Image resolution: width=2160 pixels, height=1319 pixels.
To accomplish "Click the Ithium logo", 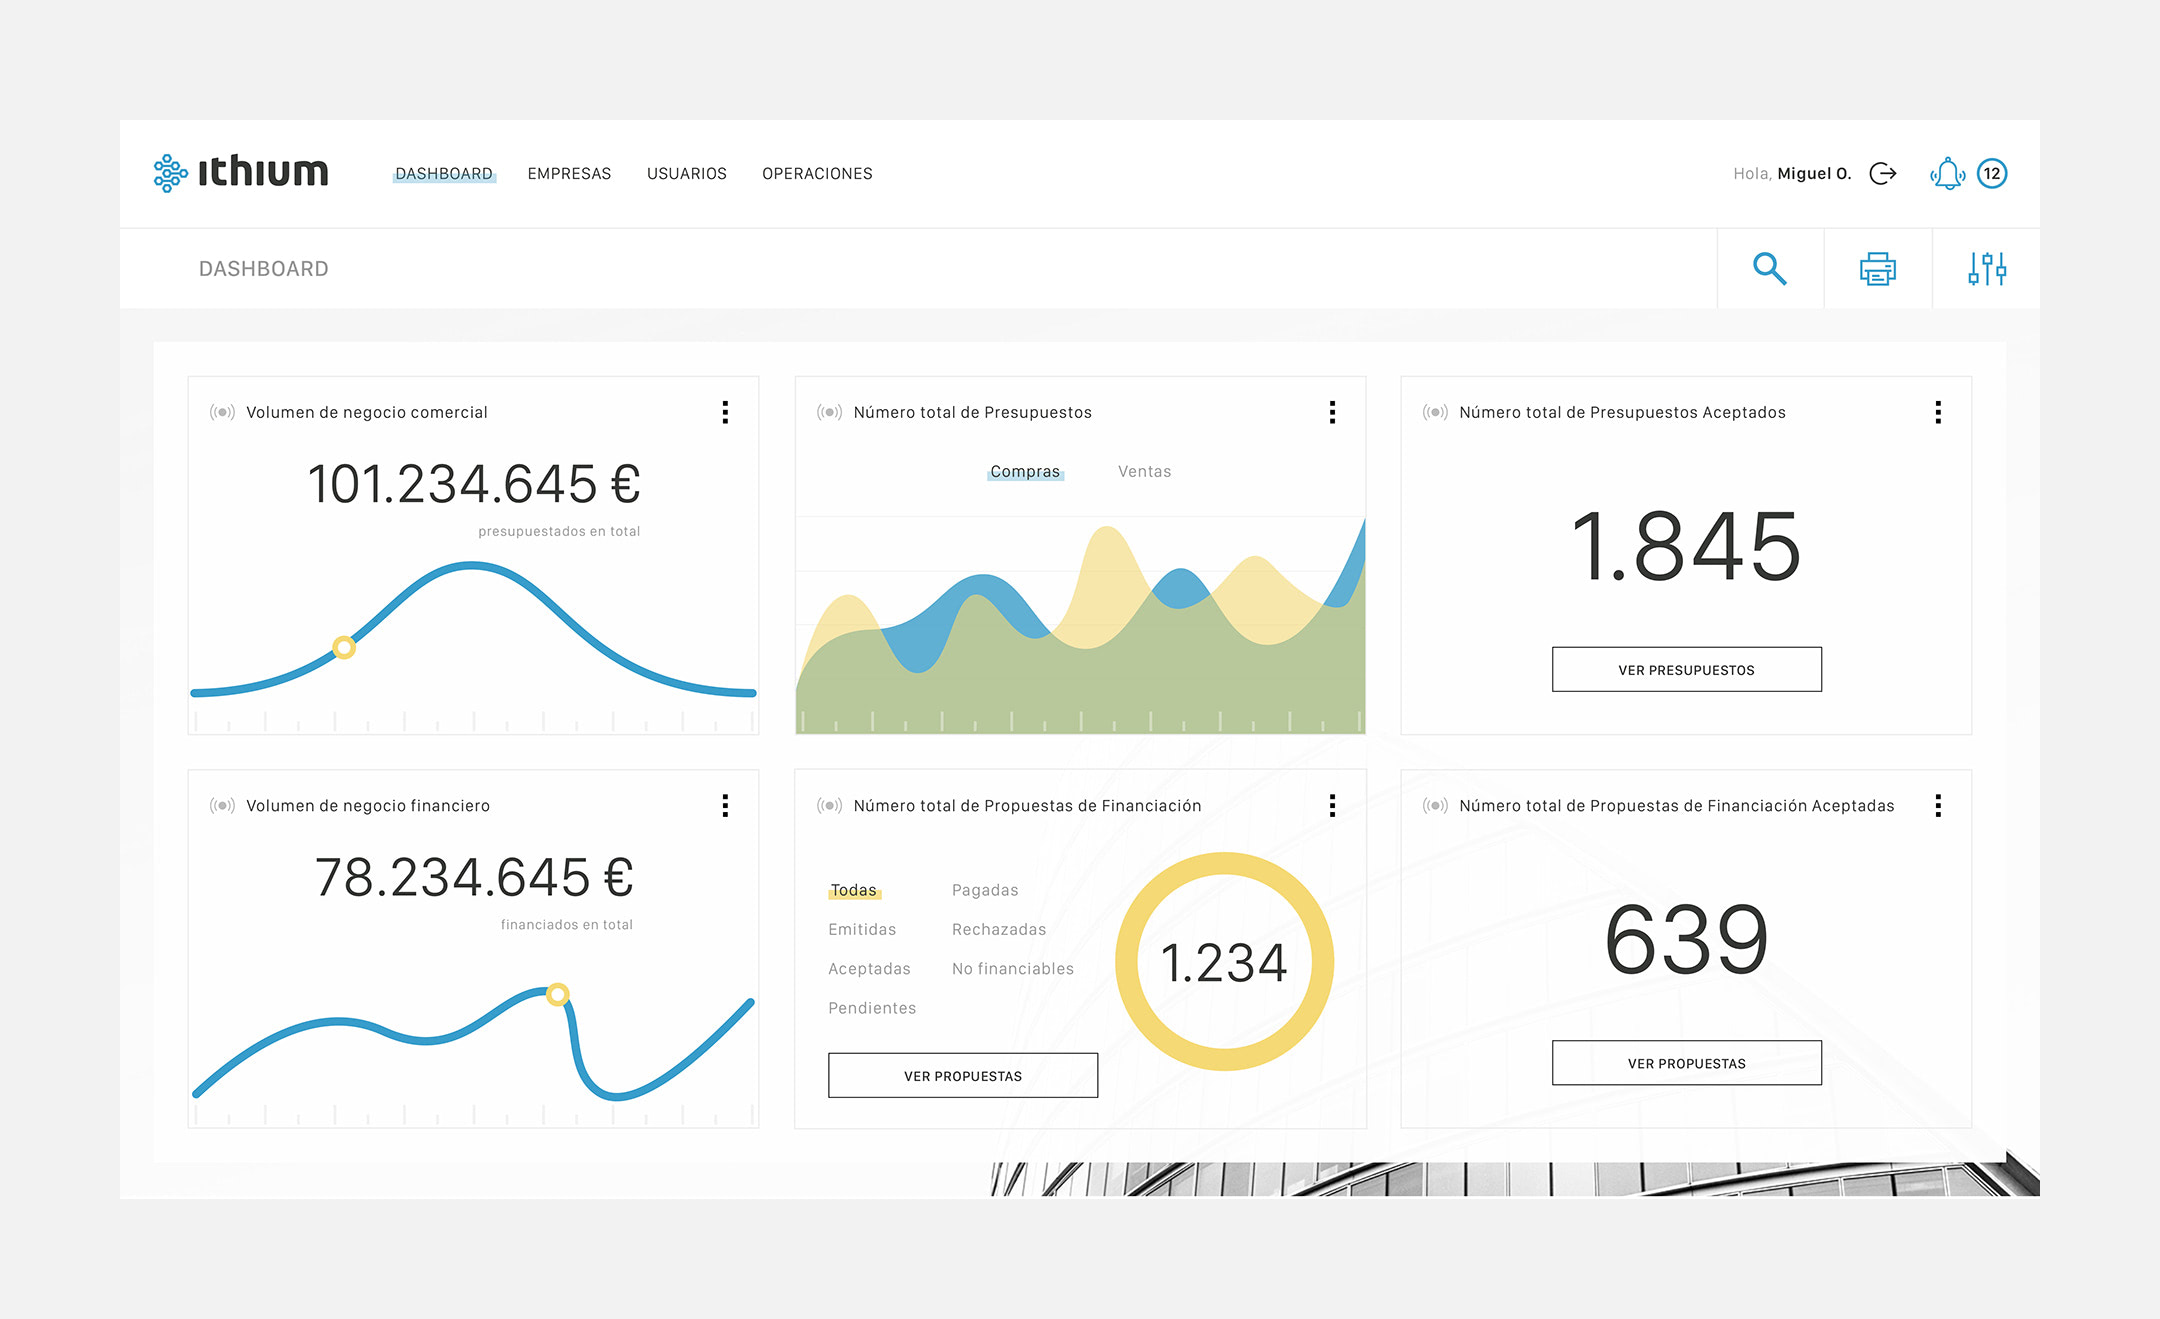I will pos(240,172).
